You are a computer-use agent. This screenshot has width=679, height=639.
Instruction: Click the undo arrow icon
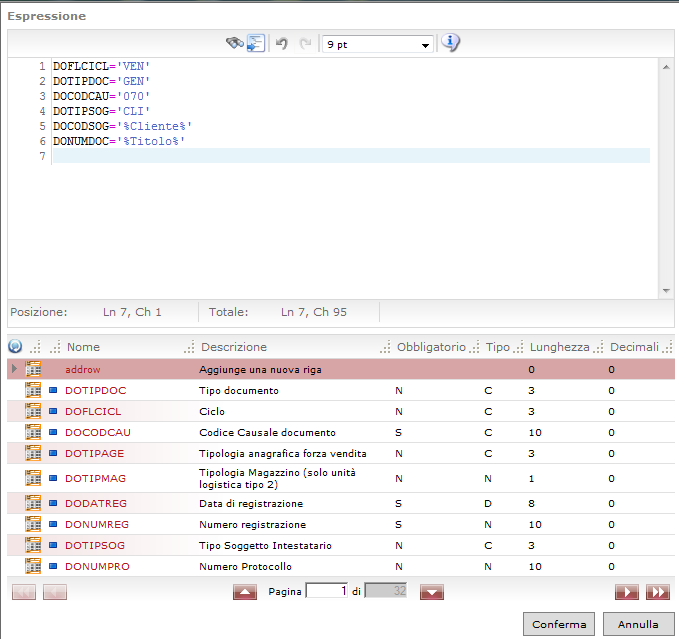point(282,44)
